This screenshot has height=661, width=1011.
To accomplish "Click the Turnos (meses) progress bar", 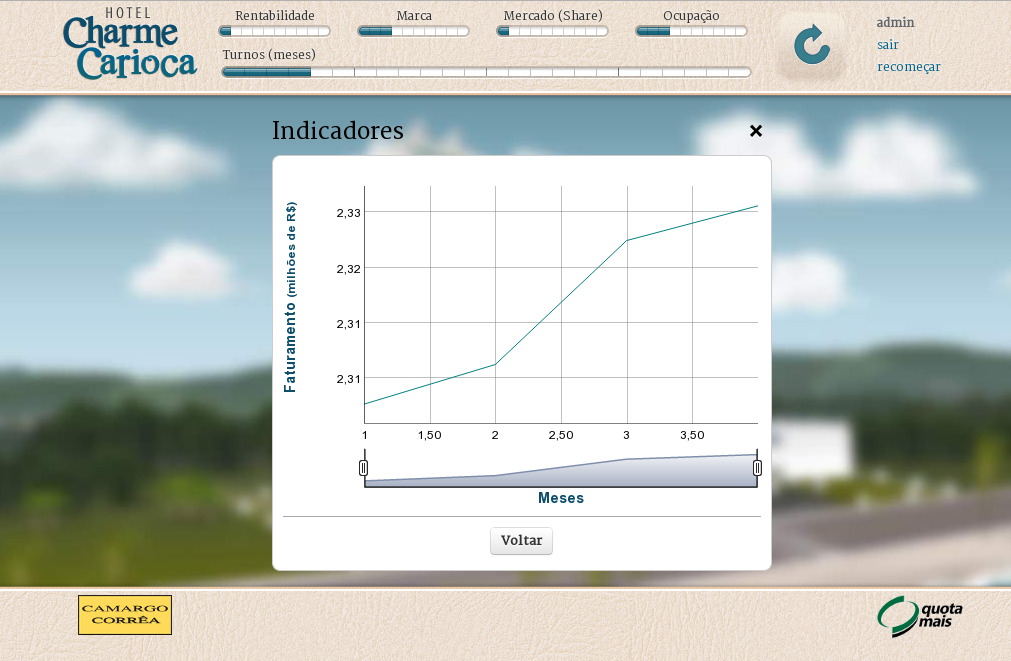I will point(486,72).
